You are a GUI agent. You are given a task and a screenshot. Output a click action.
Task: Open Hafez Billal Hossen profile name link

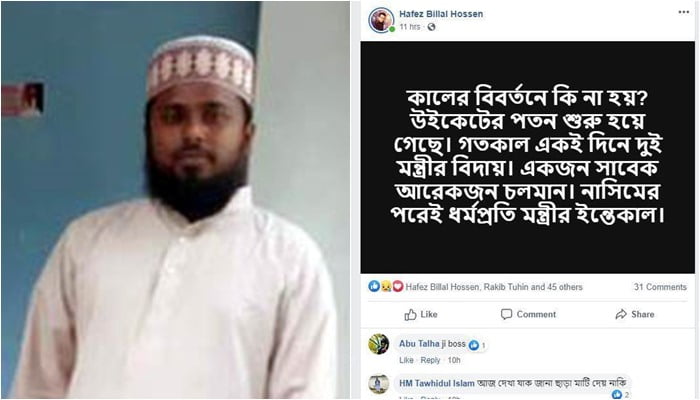[x=441, y=14]
